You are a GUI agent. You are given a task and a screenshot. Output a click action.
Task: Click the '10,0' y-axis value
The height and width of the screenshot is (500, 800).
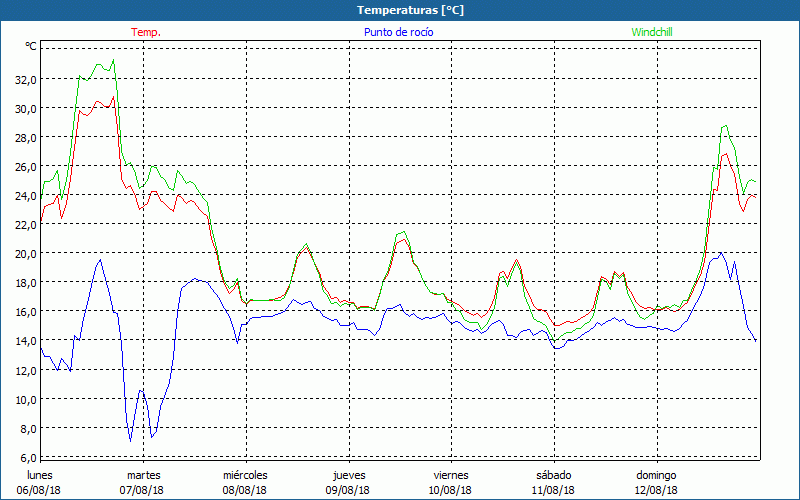click(26, 399)
